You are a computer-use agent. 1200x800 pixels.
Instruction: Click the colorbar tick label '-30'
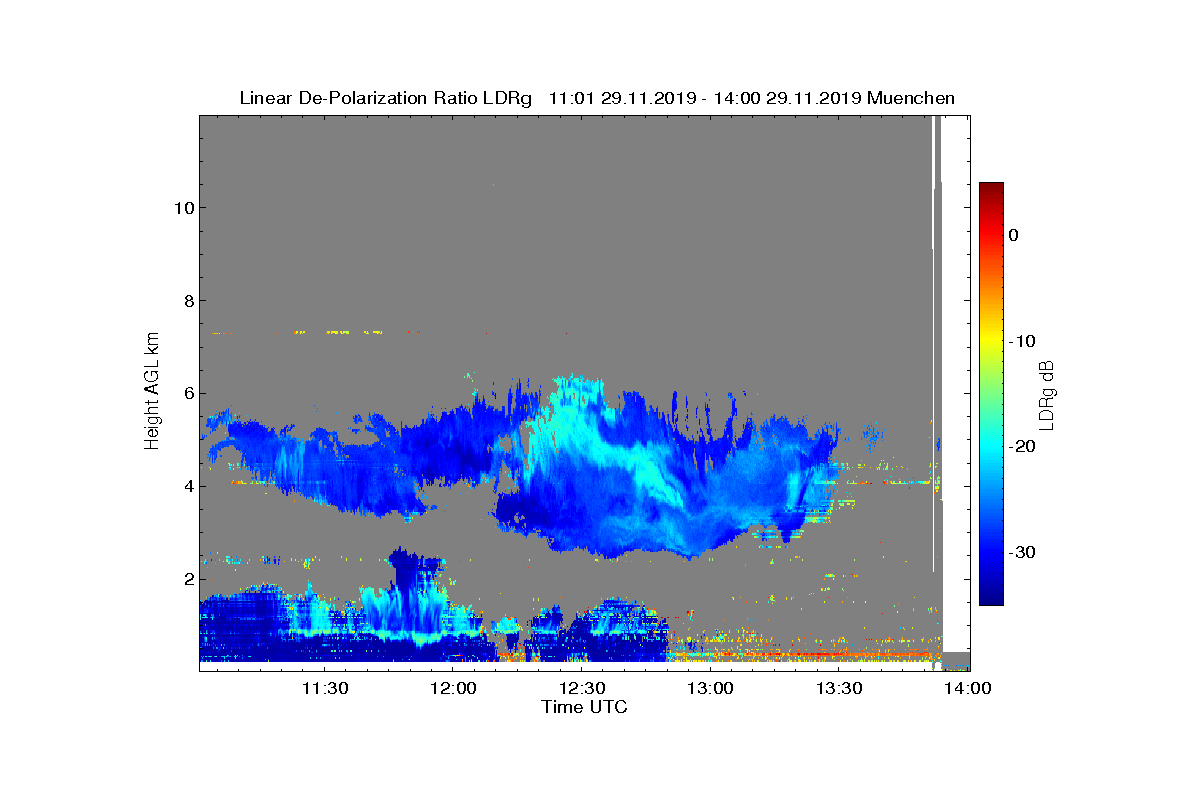point(1021,553)
